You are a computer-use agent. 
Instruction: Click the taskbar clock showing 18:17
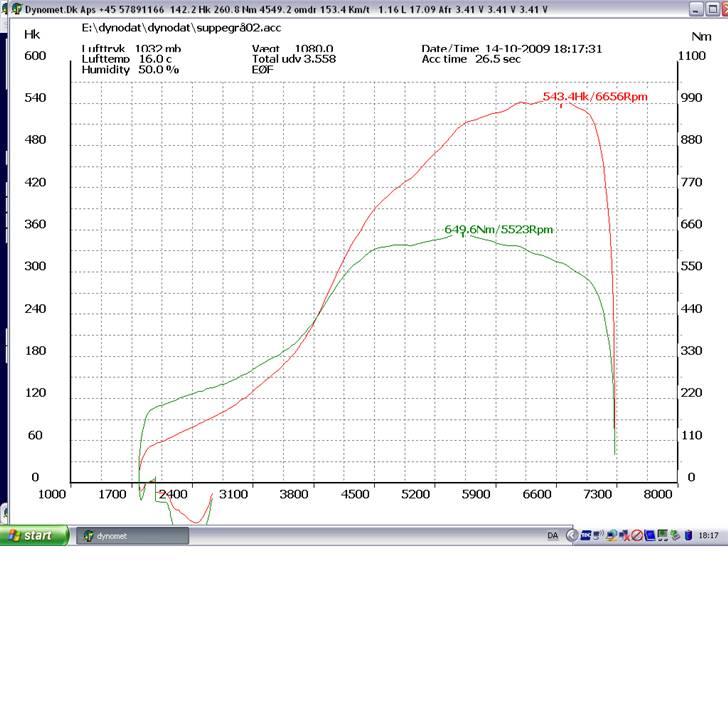pyautogui.click(x=708, y=536)
